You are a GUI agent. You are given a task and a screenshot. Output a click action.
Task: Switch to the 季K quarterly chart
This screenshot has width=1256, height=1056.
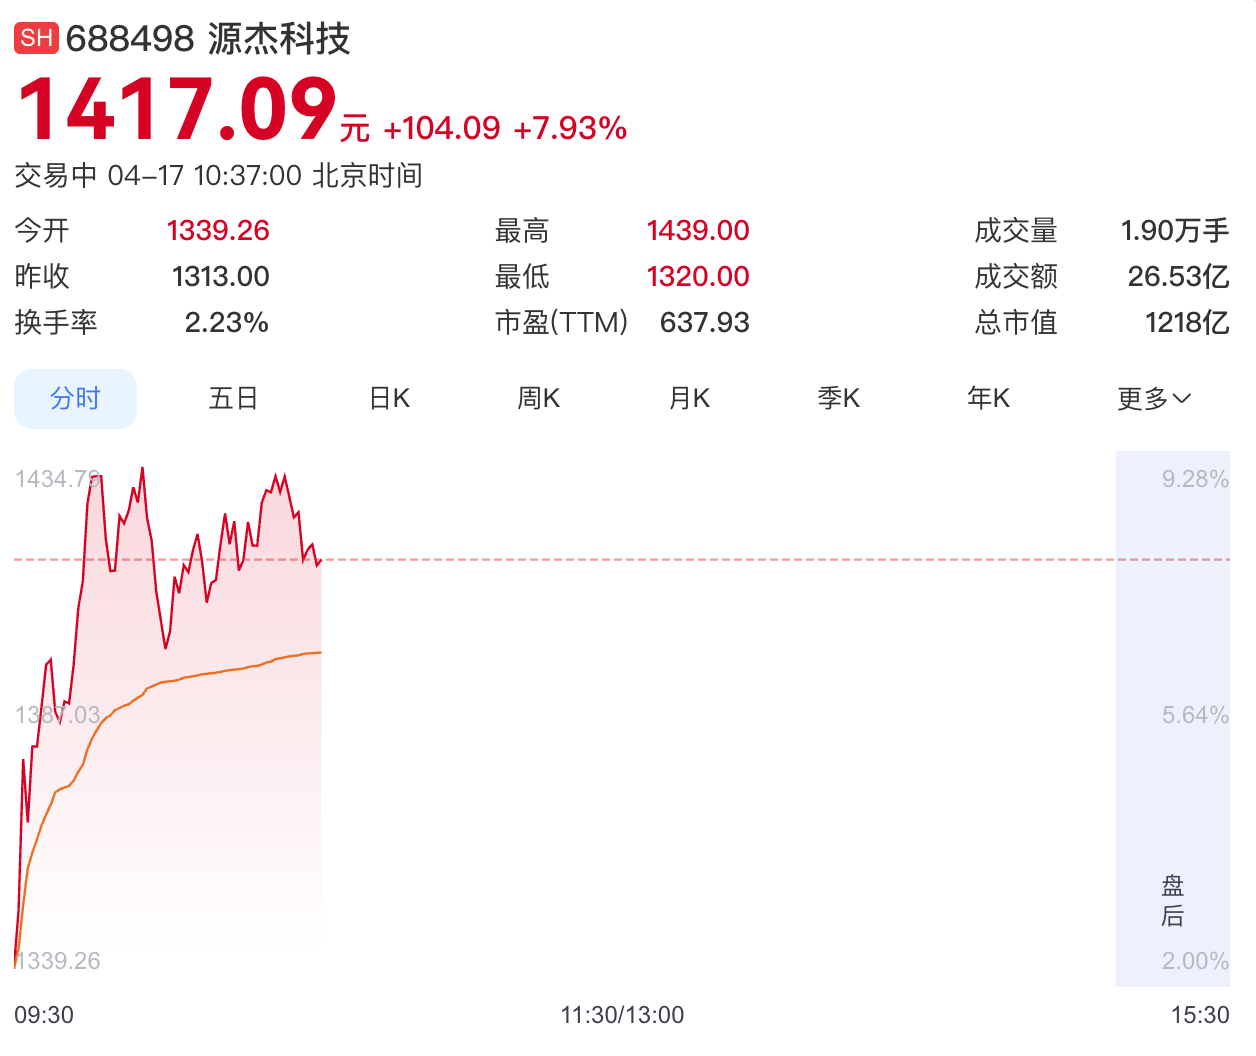point(837,397)
